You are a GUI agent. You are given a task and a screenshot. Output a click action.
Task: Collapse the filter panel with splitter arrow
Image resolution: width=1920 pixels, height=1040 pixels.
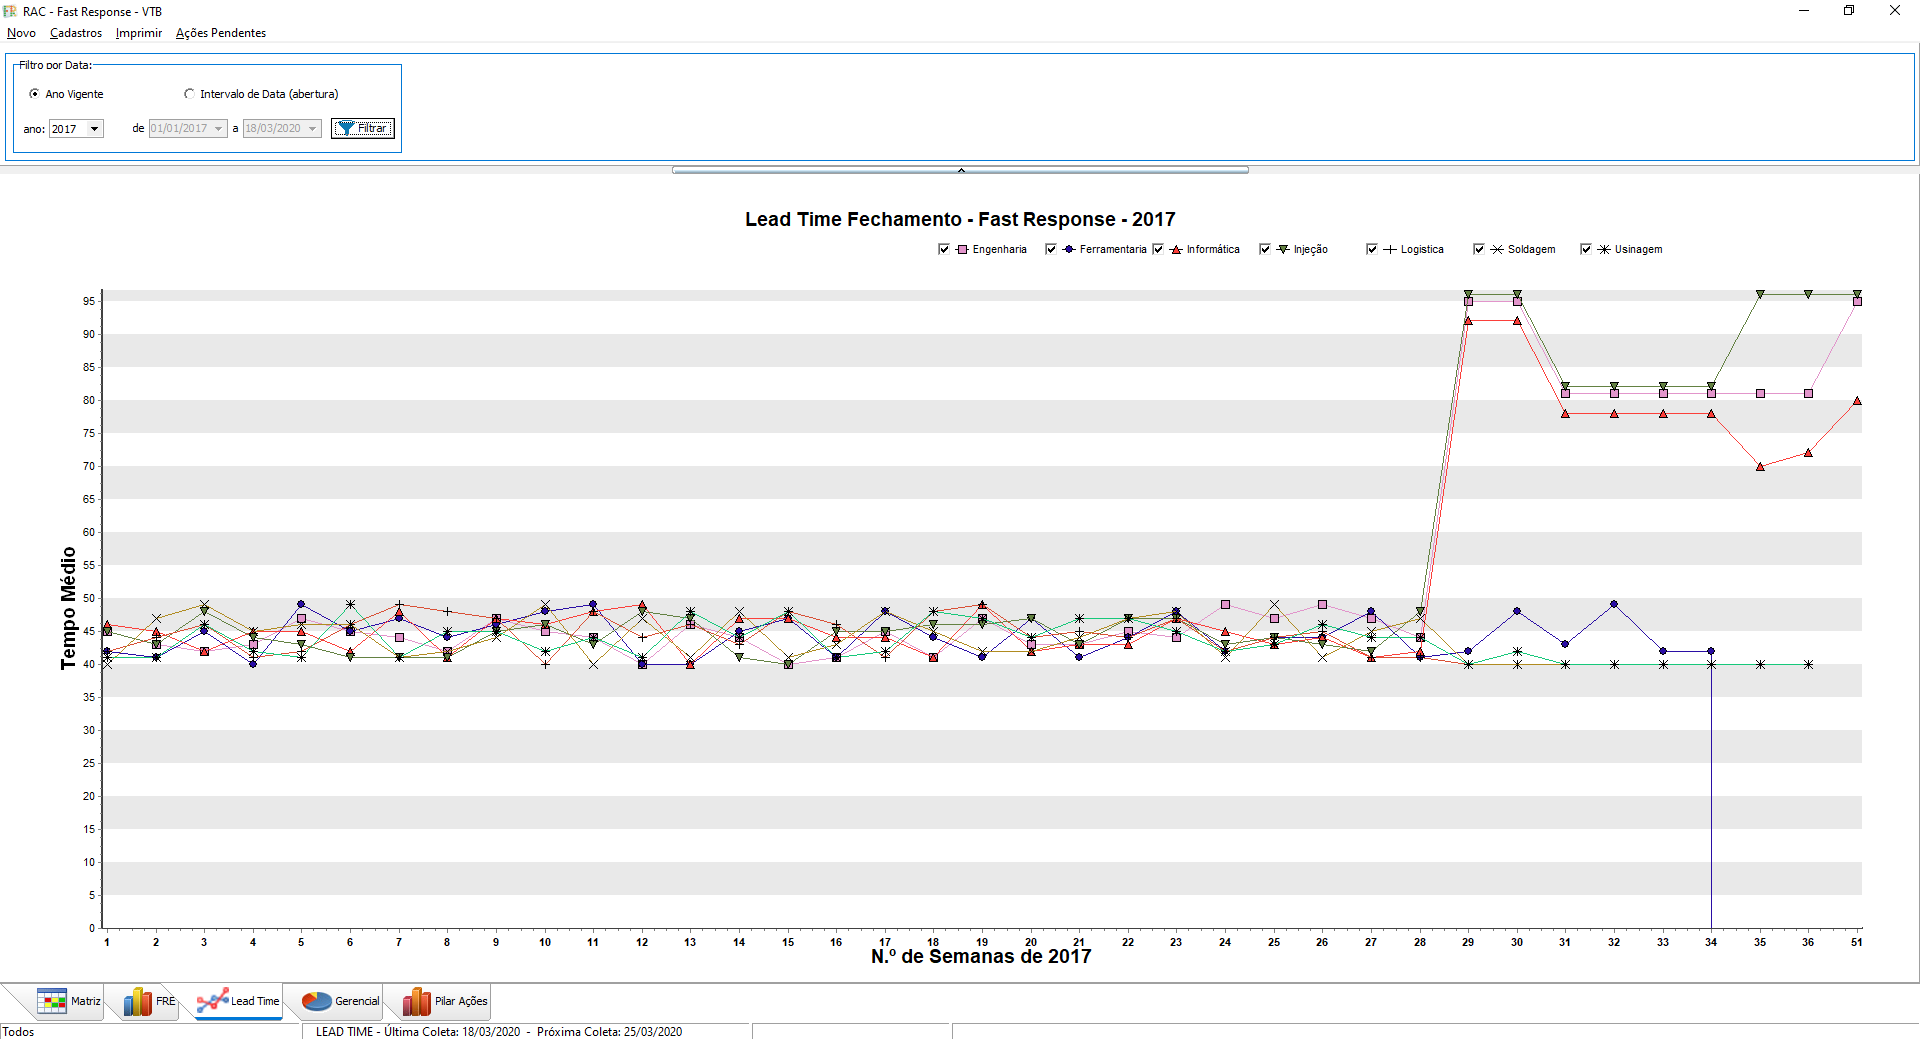(960, 170)
